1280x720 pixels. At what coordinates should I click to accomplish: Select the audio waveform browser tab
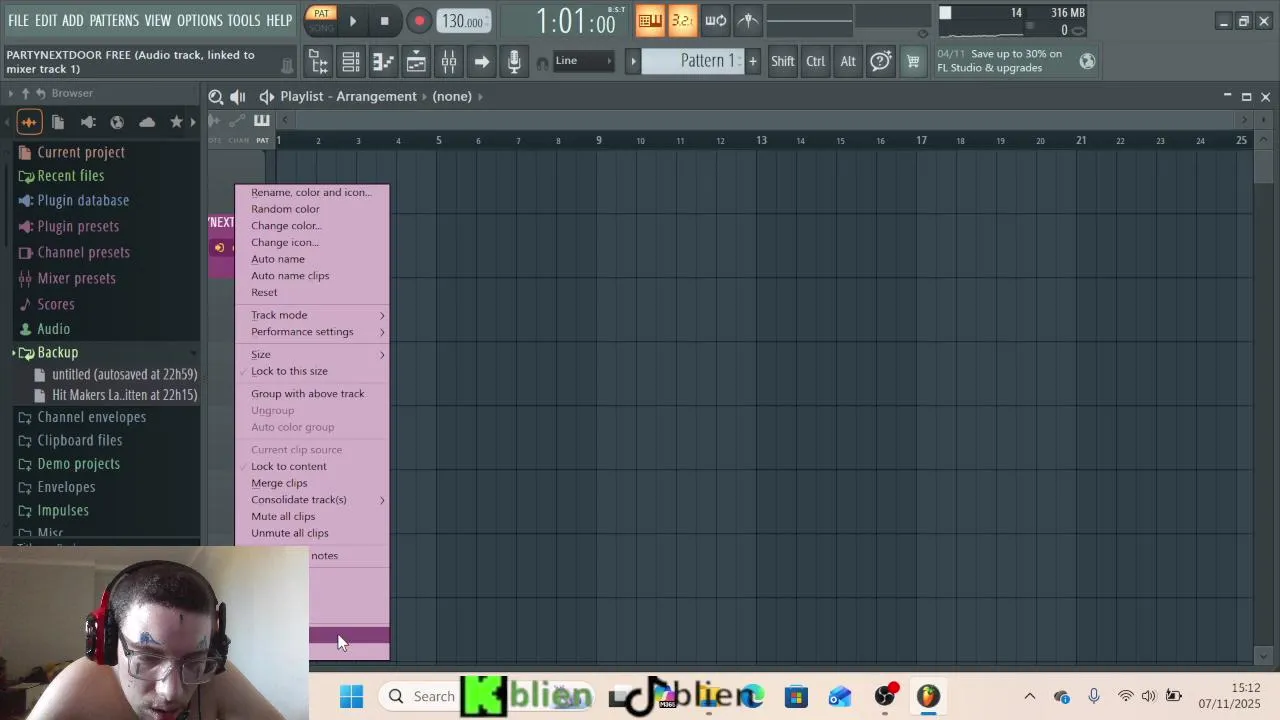[x=28, y=122]
